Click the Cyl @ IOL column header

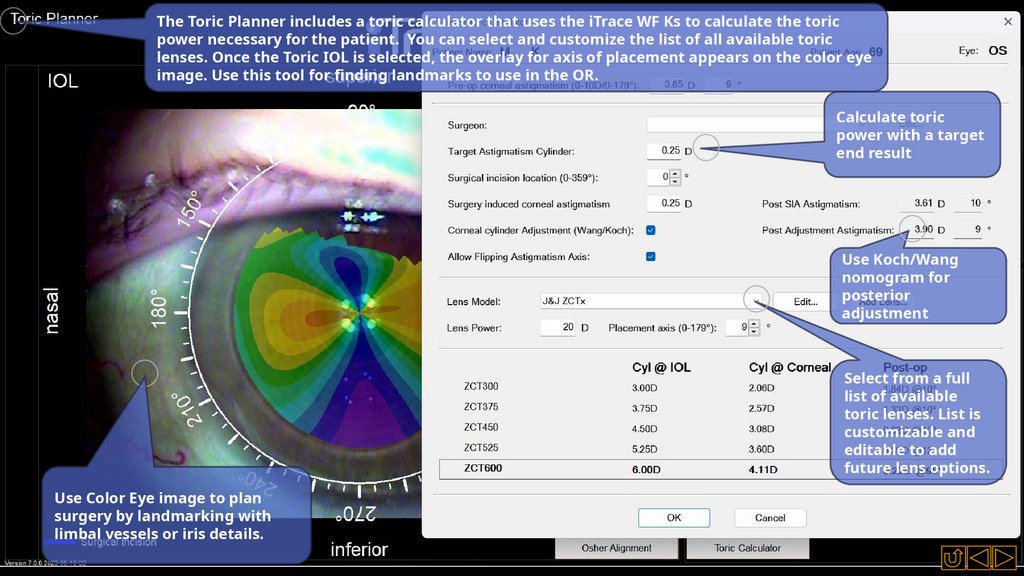coord(661,367)
